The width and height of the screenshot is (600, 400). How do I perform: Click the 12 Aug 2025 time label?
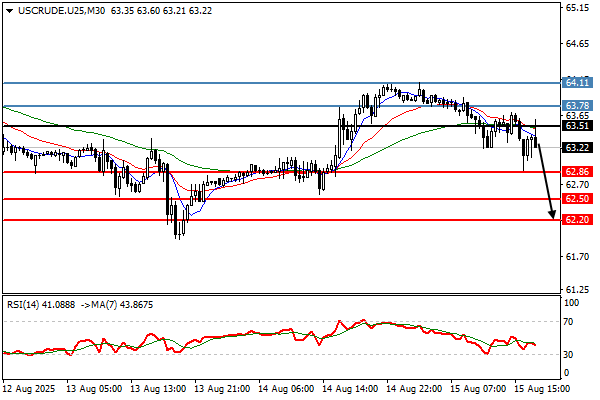point(29,389)
